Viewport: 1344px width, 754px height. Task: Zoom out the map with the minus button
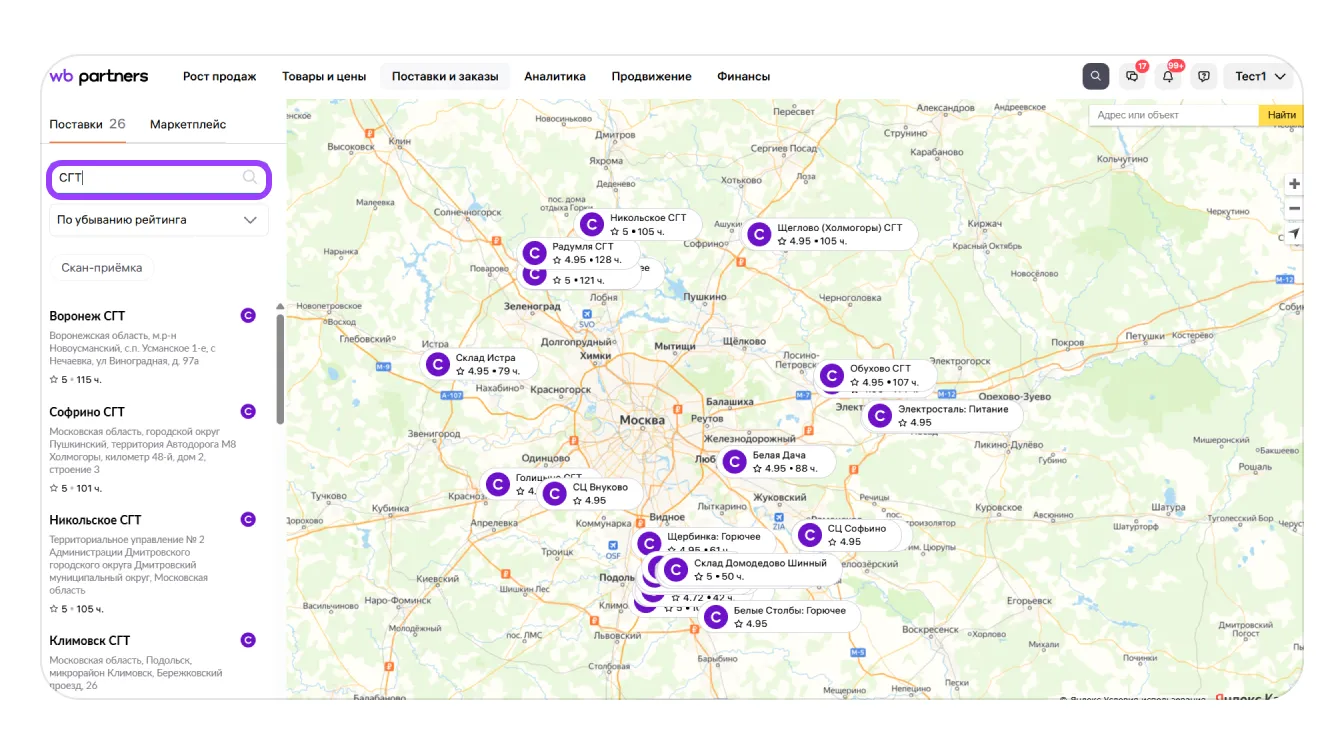click(1294, 208)
